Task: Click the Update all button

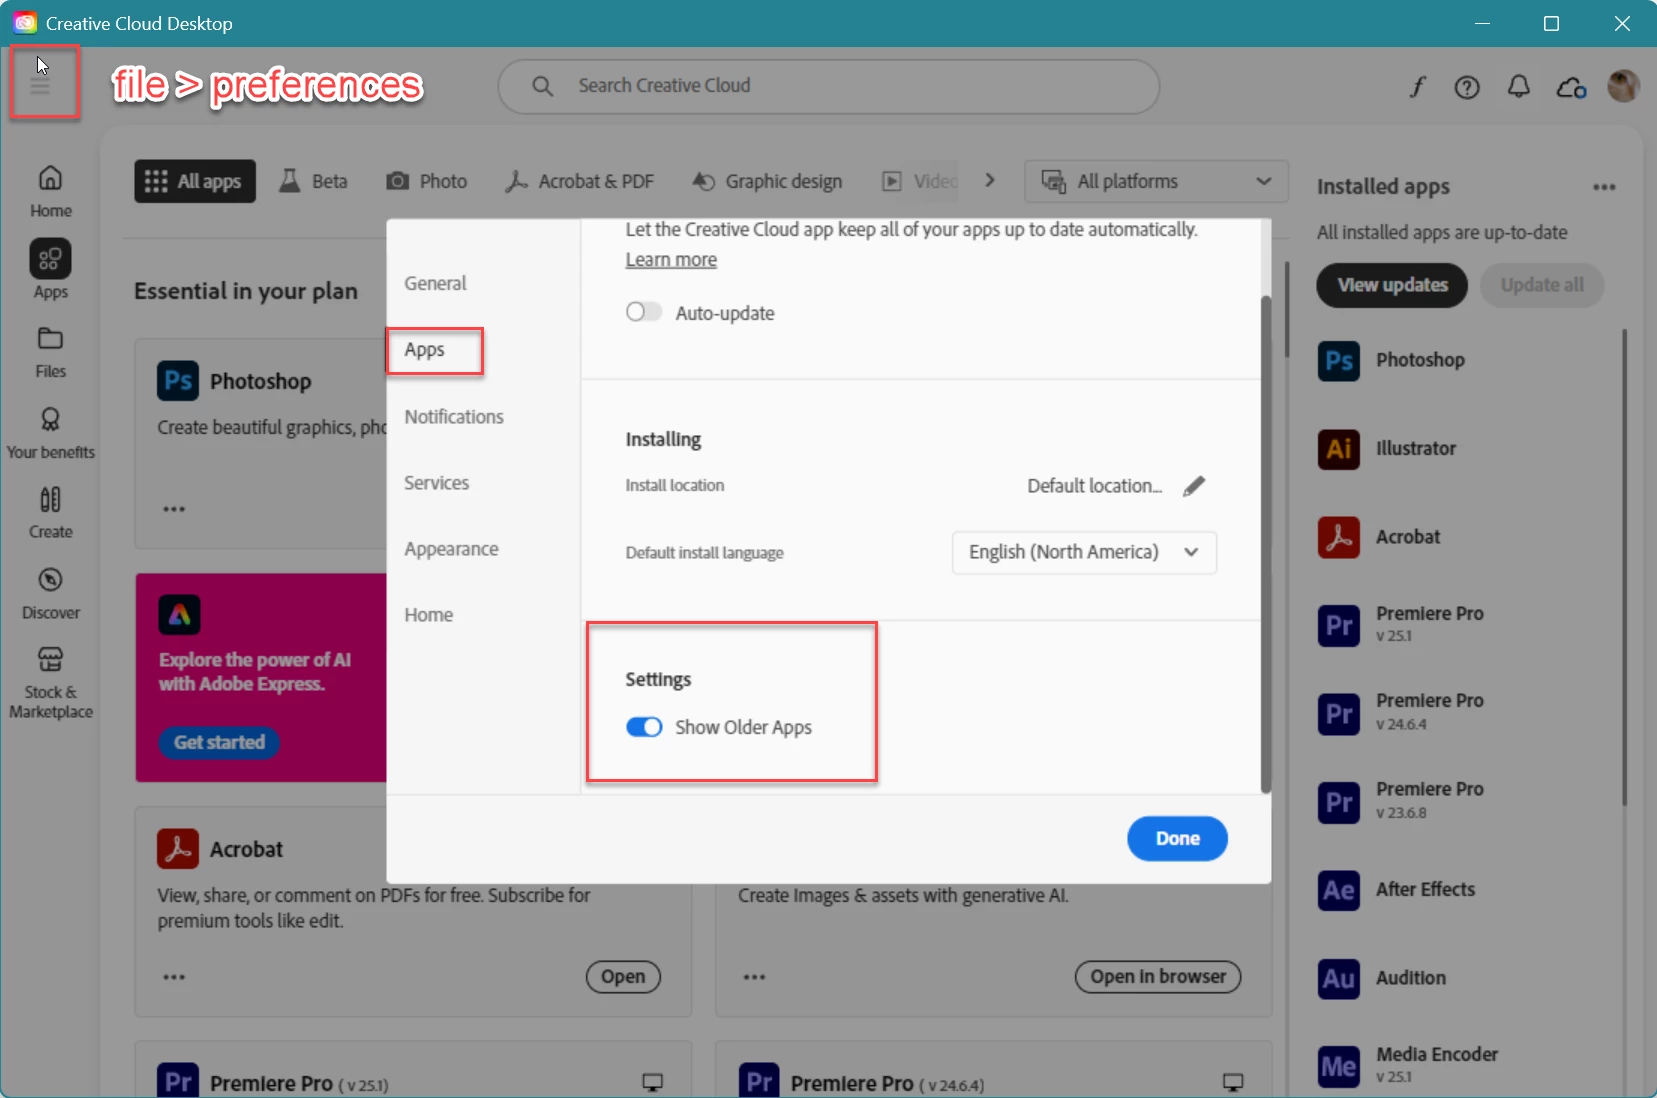Action: [x=1541, y=285]
